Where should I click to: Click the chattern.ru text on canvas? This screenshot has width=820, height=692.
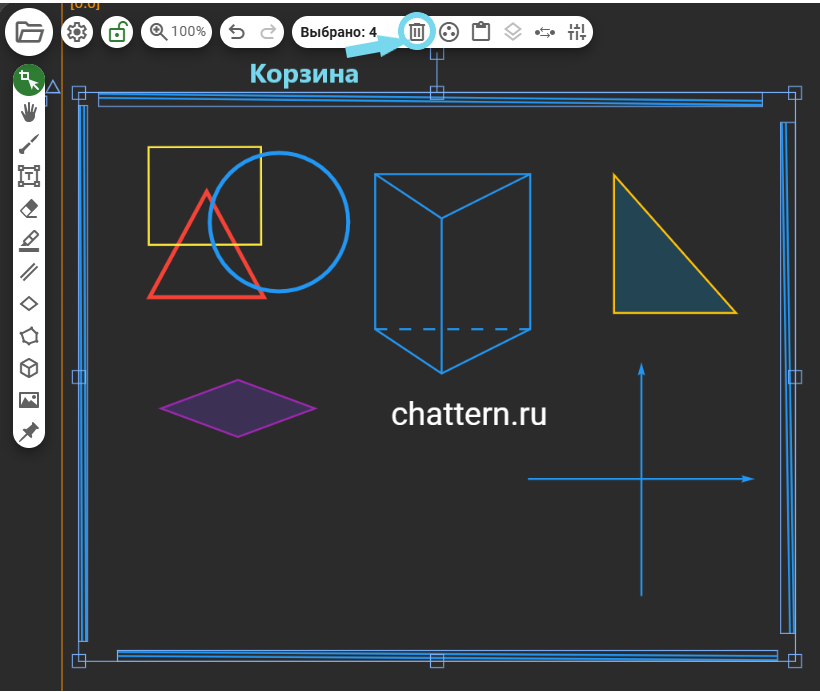469,414
